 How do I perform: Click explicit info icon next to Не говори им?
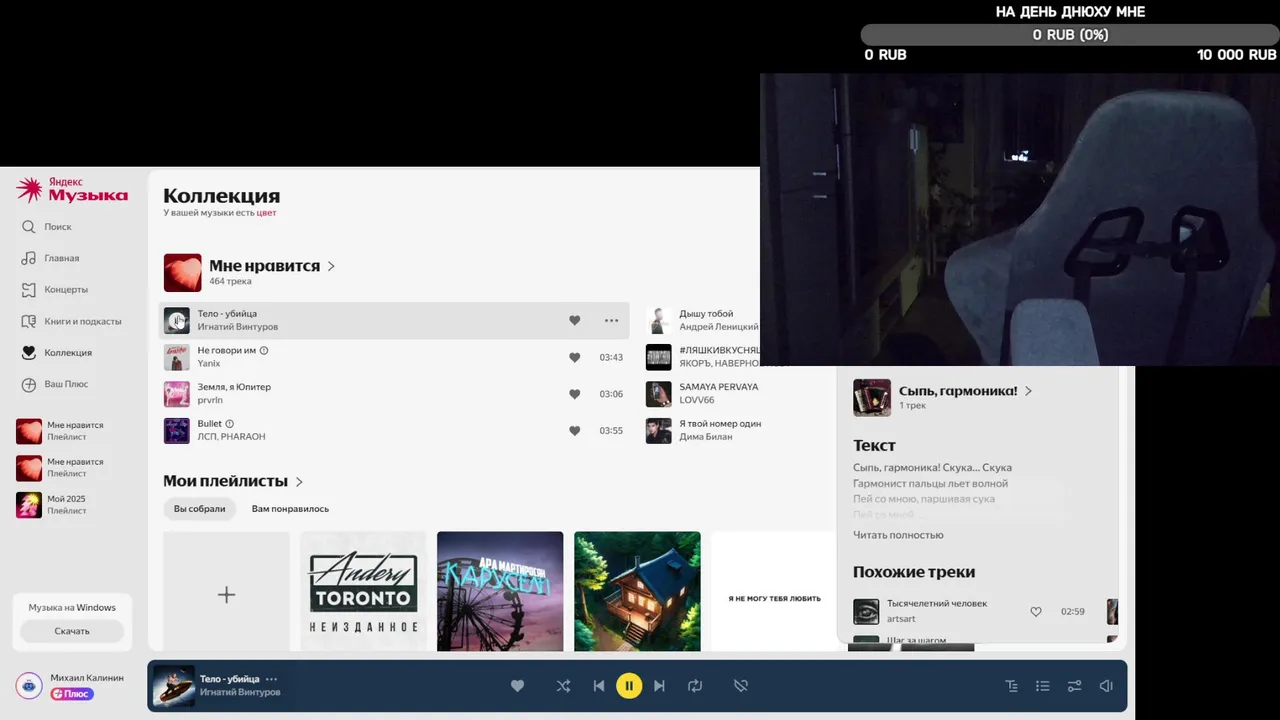pyautogui.click(x=264, y=350)
